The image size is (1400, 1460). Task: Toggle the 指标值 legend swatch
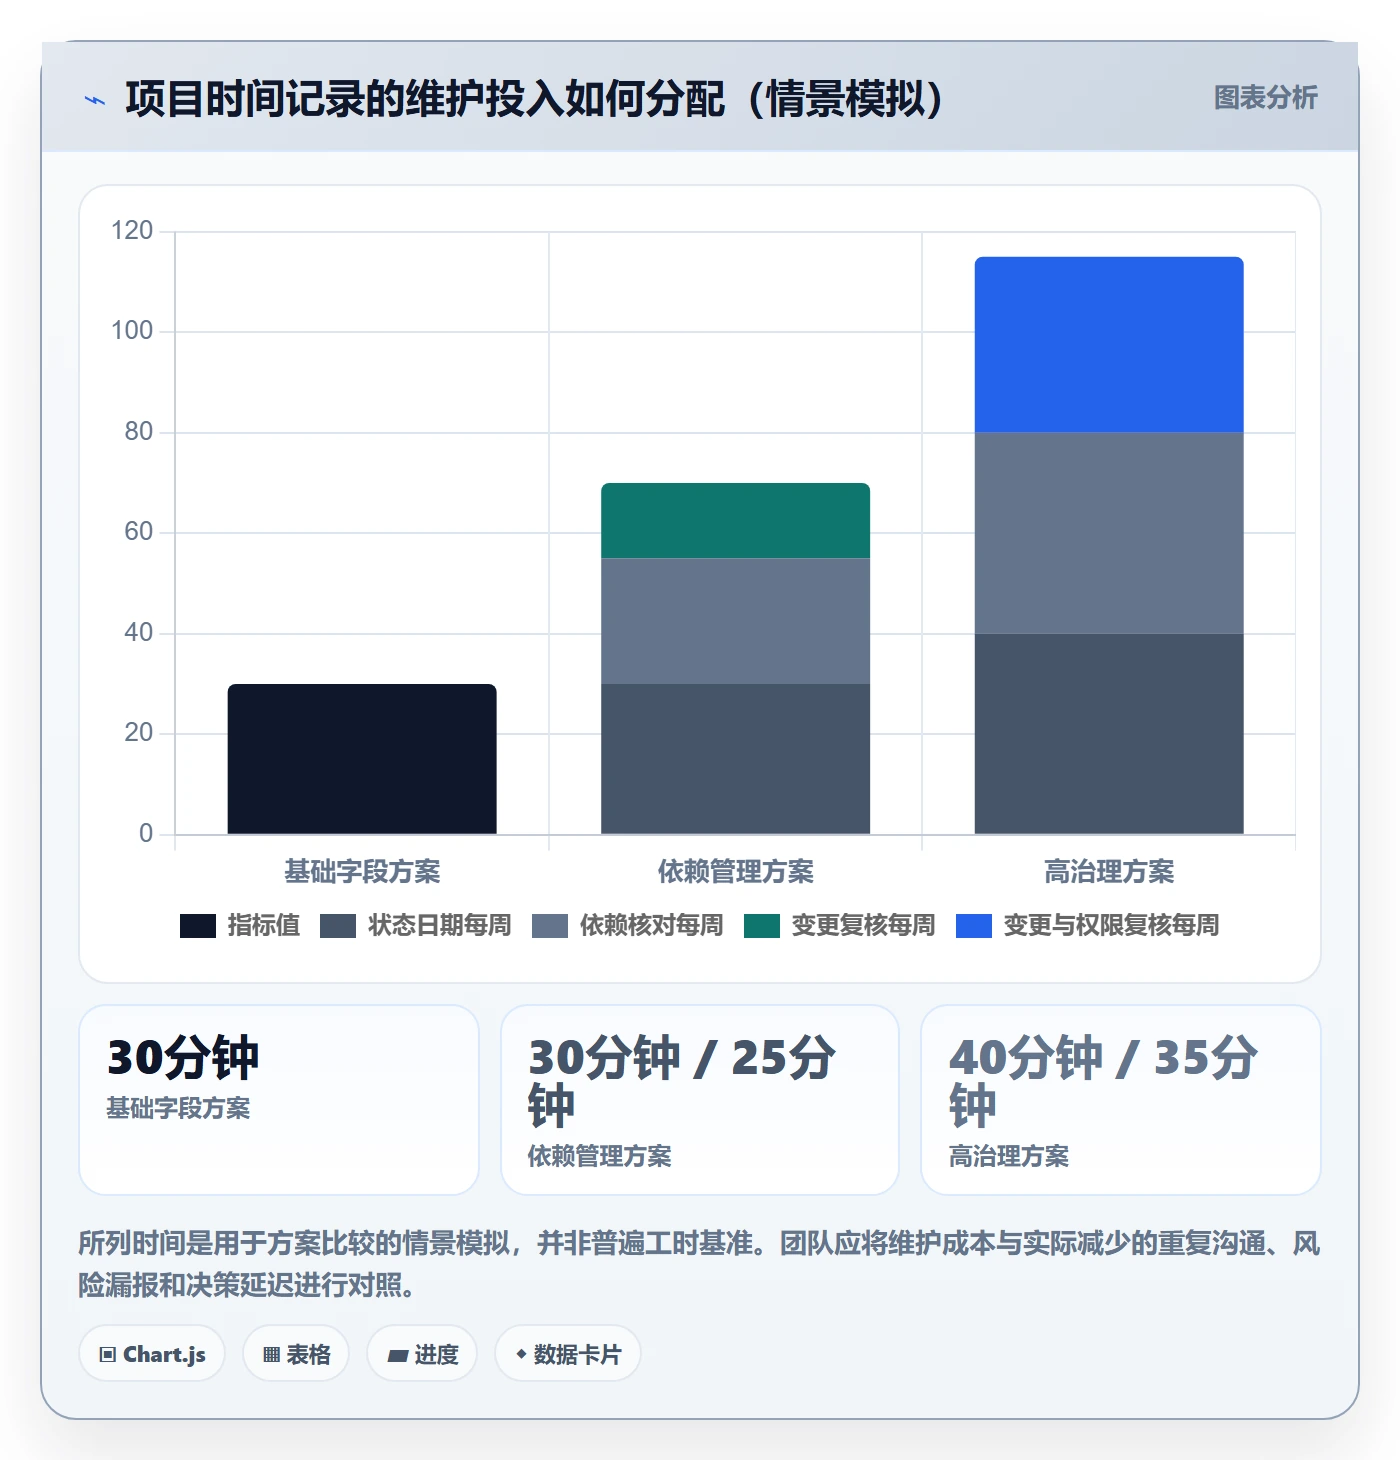coord(198,926)
